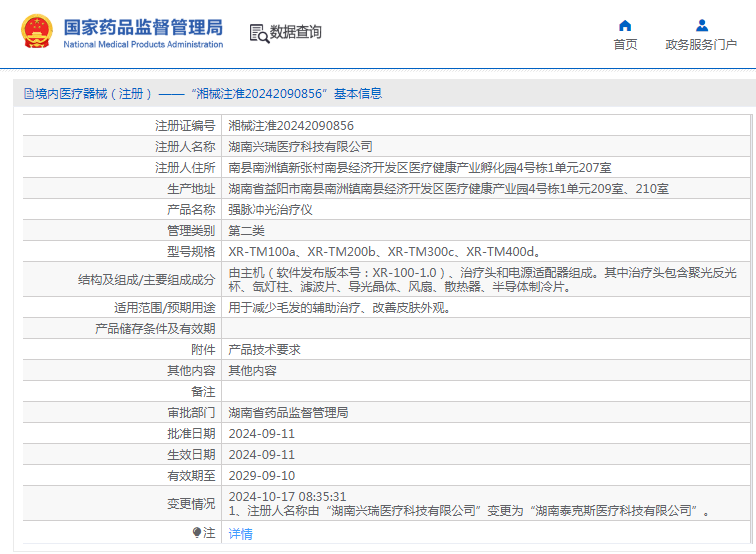Click the 注册人住所 address value
756x554 pixels.
click(x=419, y=168)
